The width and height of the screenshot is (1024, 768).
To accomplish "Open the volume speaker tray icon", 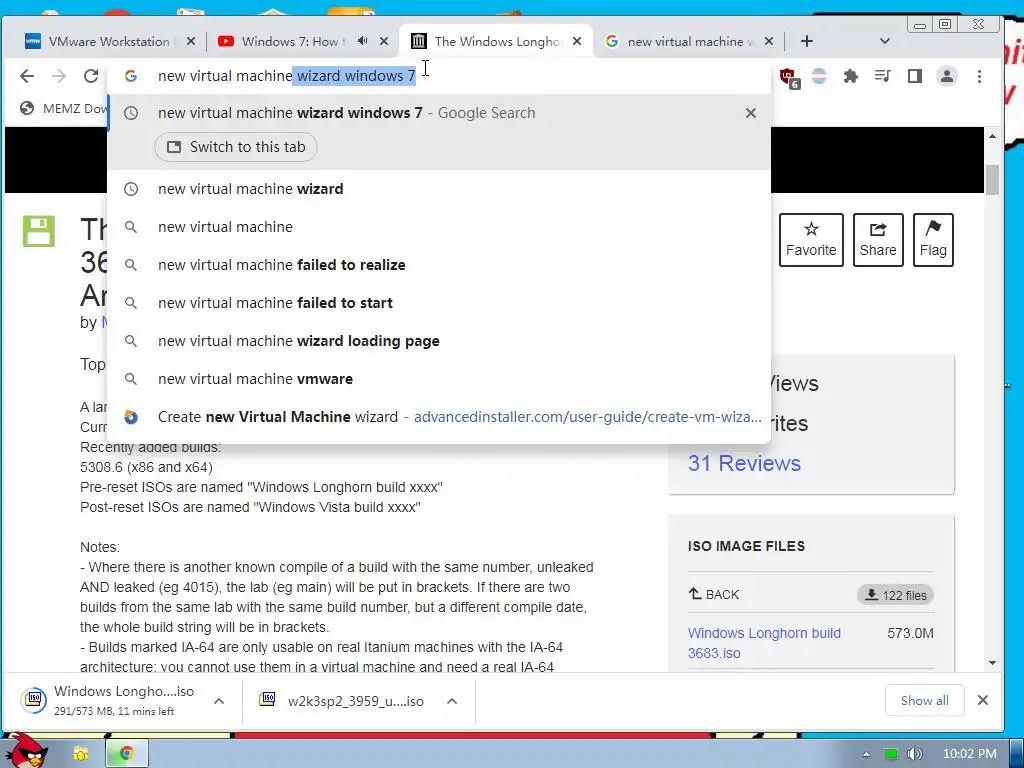I will pos(914,754).
